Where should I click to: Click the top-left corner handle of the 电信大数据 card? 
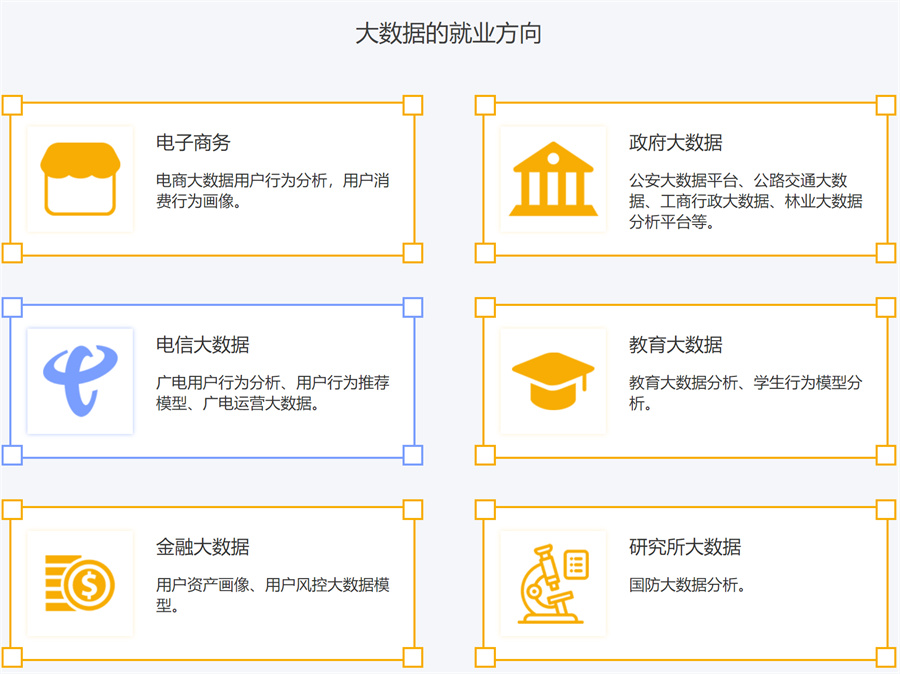(12, 305)
